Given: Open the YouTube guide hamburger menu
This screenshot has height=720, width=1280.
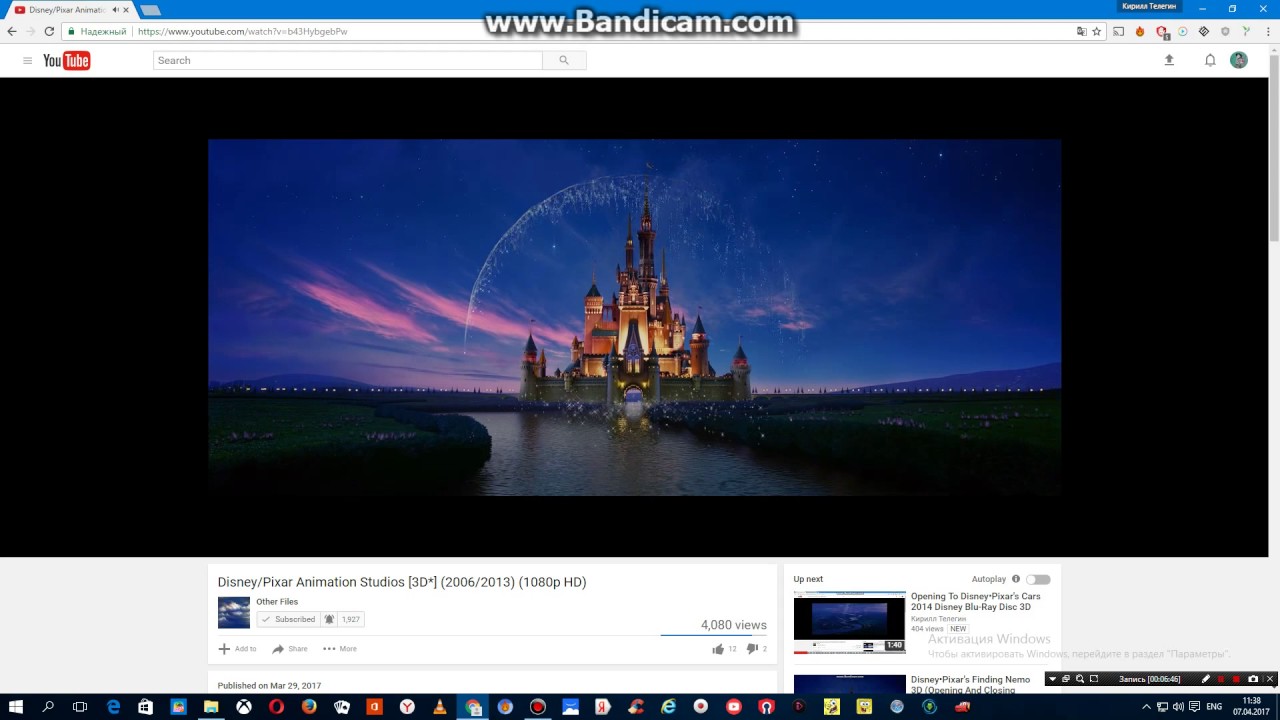Looking at the screenshot, I should (x=27, y=61).
